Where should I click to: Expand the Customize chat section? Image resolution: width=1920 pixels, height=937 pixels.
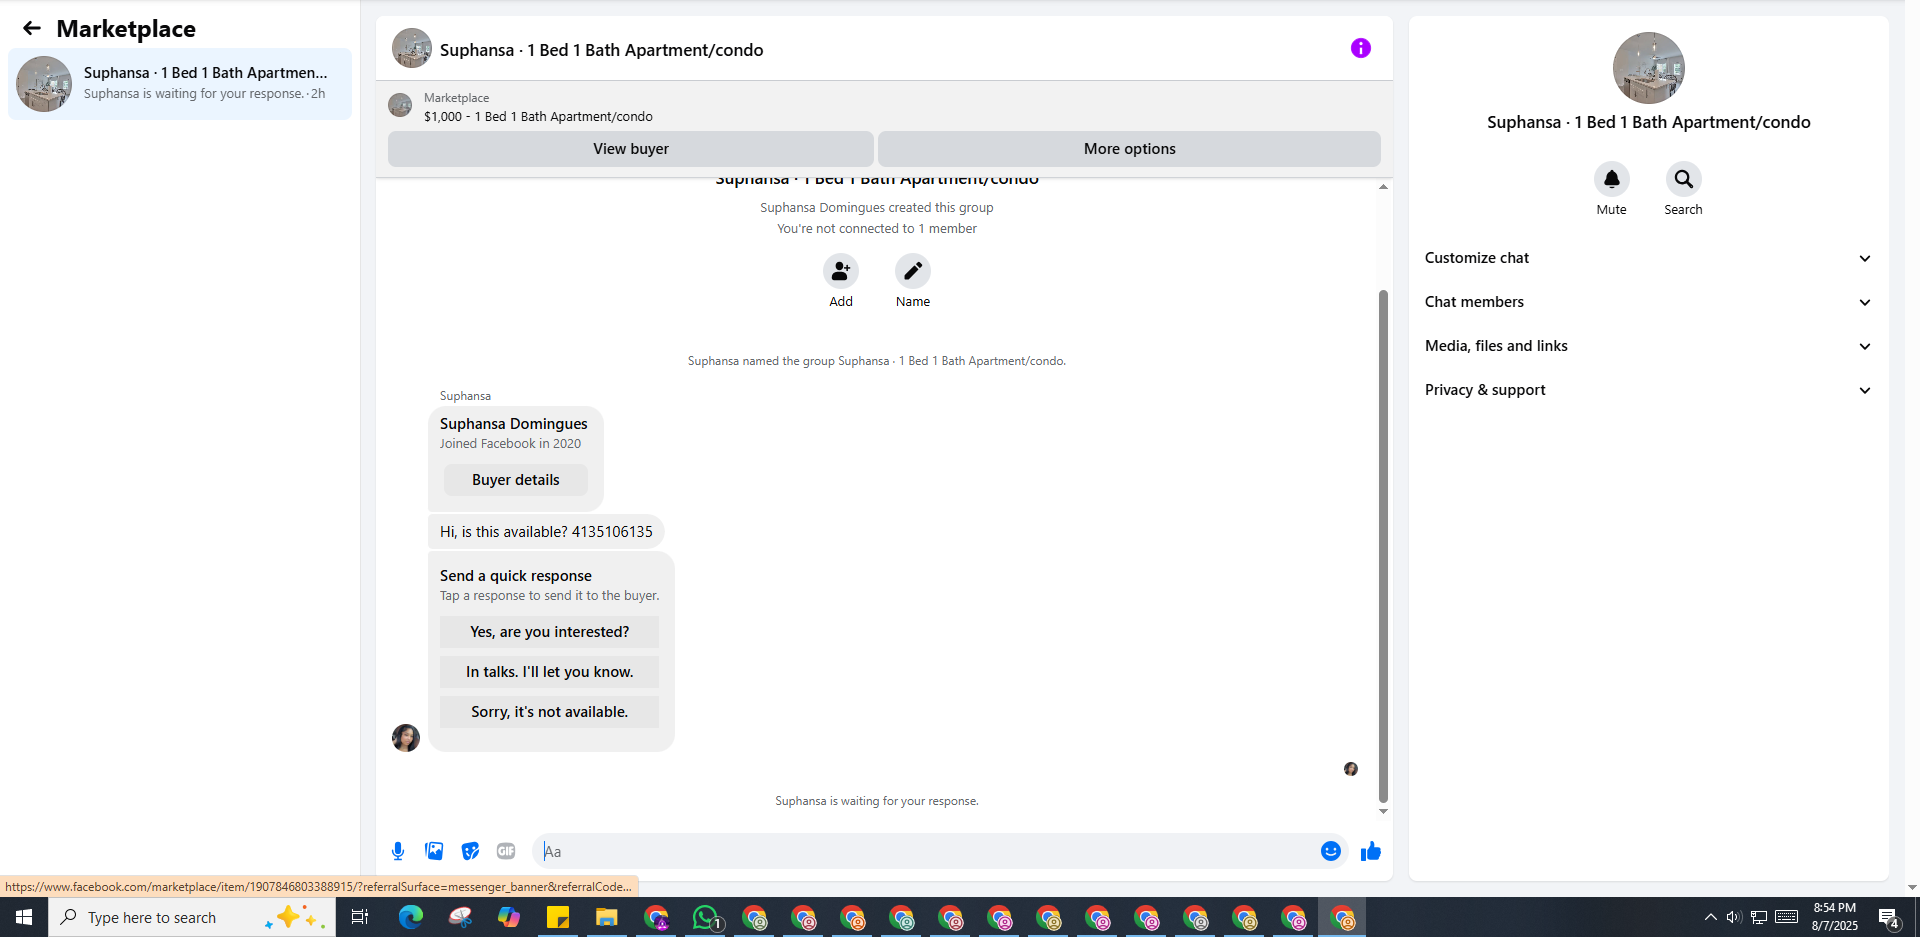pos(1648,258)
